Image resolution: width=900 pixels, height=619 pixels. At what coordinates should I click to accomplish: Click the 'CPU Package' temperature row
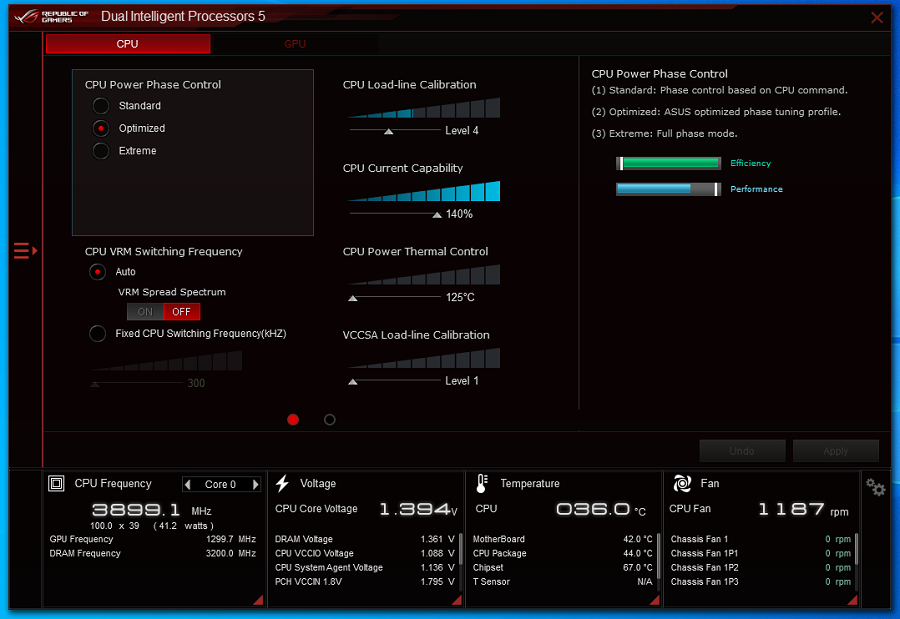pyautogui.click(x=562, y=554)
